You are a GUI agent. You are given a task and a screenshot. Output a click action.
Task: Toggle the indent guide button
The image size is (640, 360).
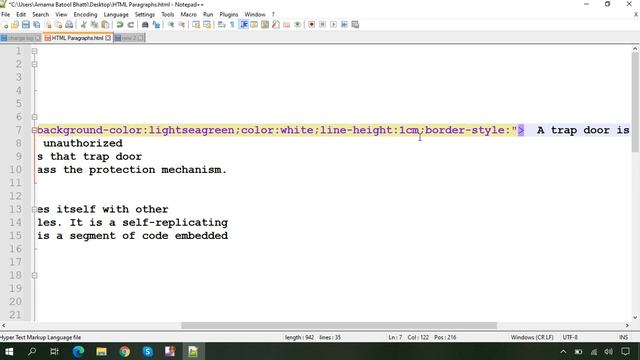tap(244, 24)
